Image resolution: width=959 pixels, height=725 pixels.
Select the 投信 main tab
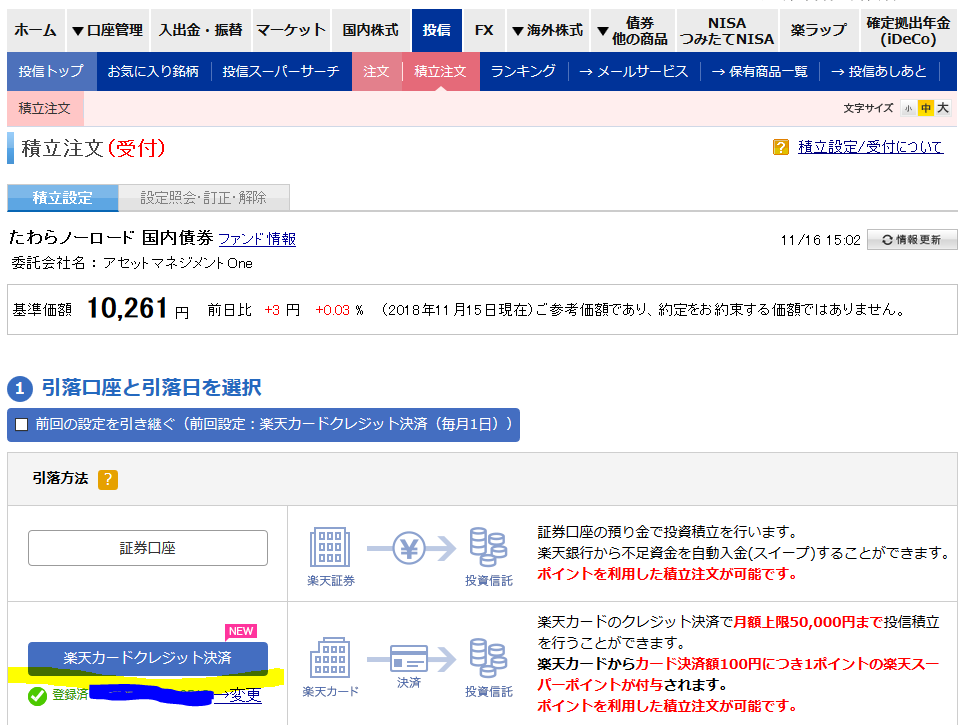tap(437, 30)
